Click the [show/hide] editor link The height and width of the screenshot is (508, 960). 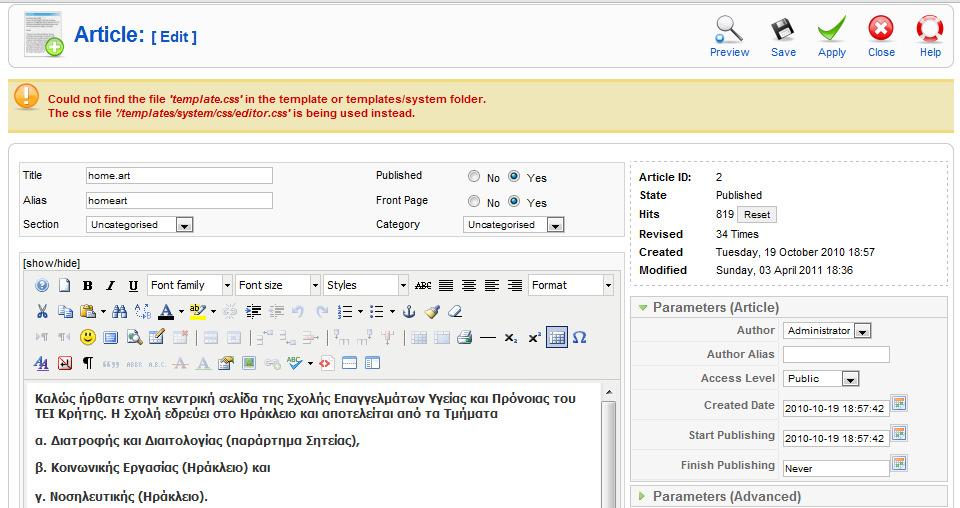[x=51, y=263]
